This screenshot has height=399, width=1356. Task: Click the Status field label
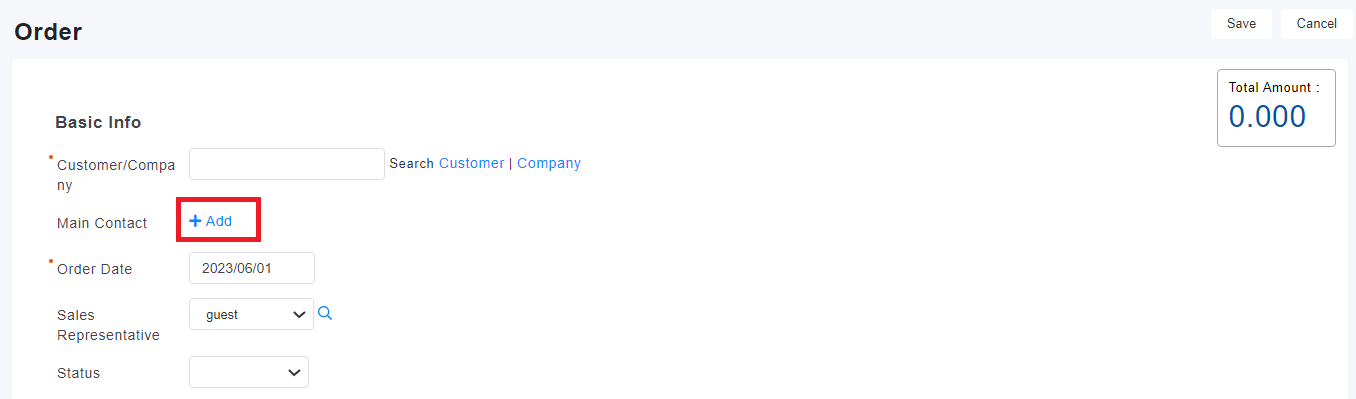(x=79, y=373)
